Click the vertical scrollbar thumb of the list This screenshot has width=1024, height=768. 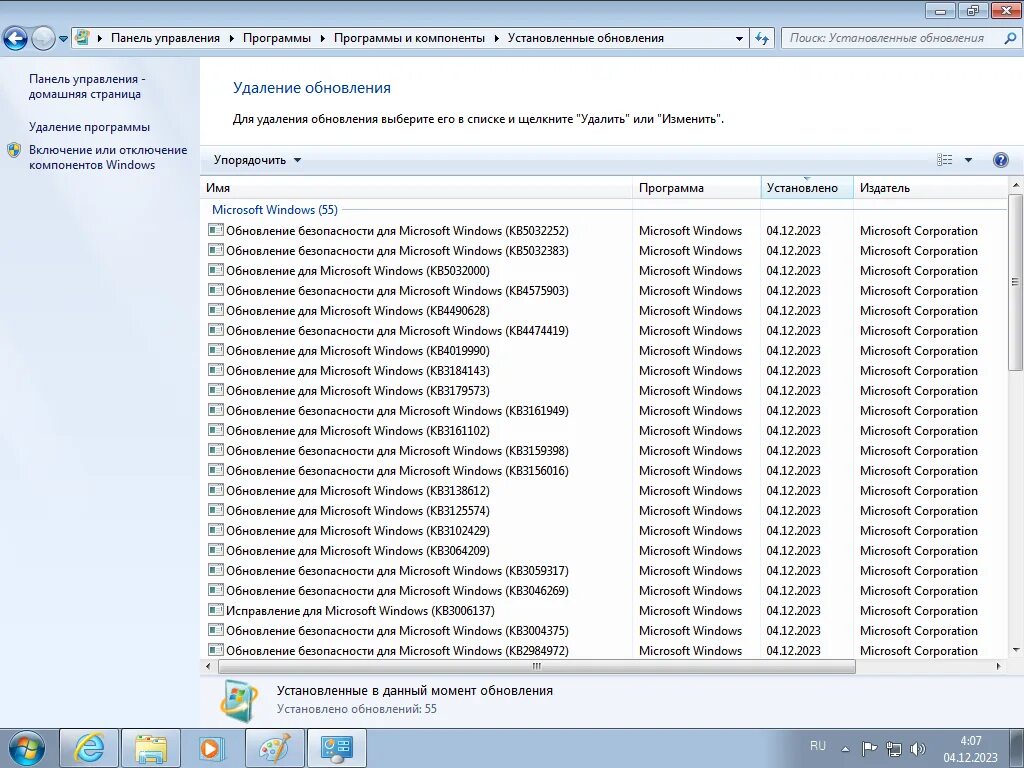click(1015, 282)
